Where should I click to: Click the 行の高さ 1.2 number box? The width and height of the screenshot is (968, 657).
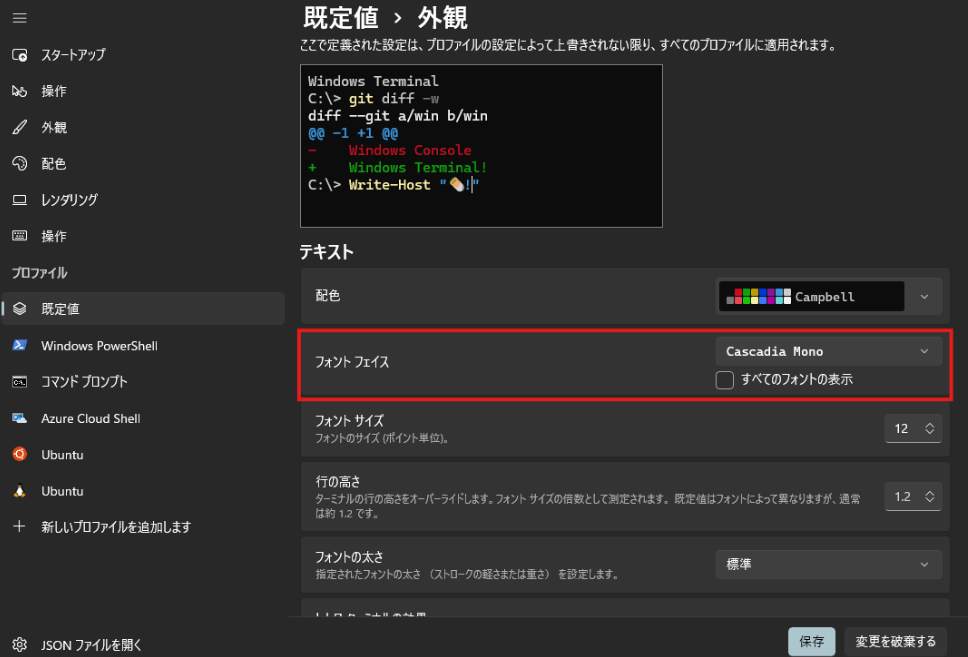point(913,496)
